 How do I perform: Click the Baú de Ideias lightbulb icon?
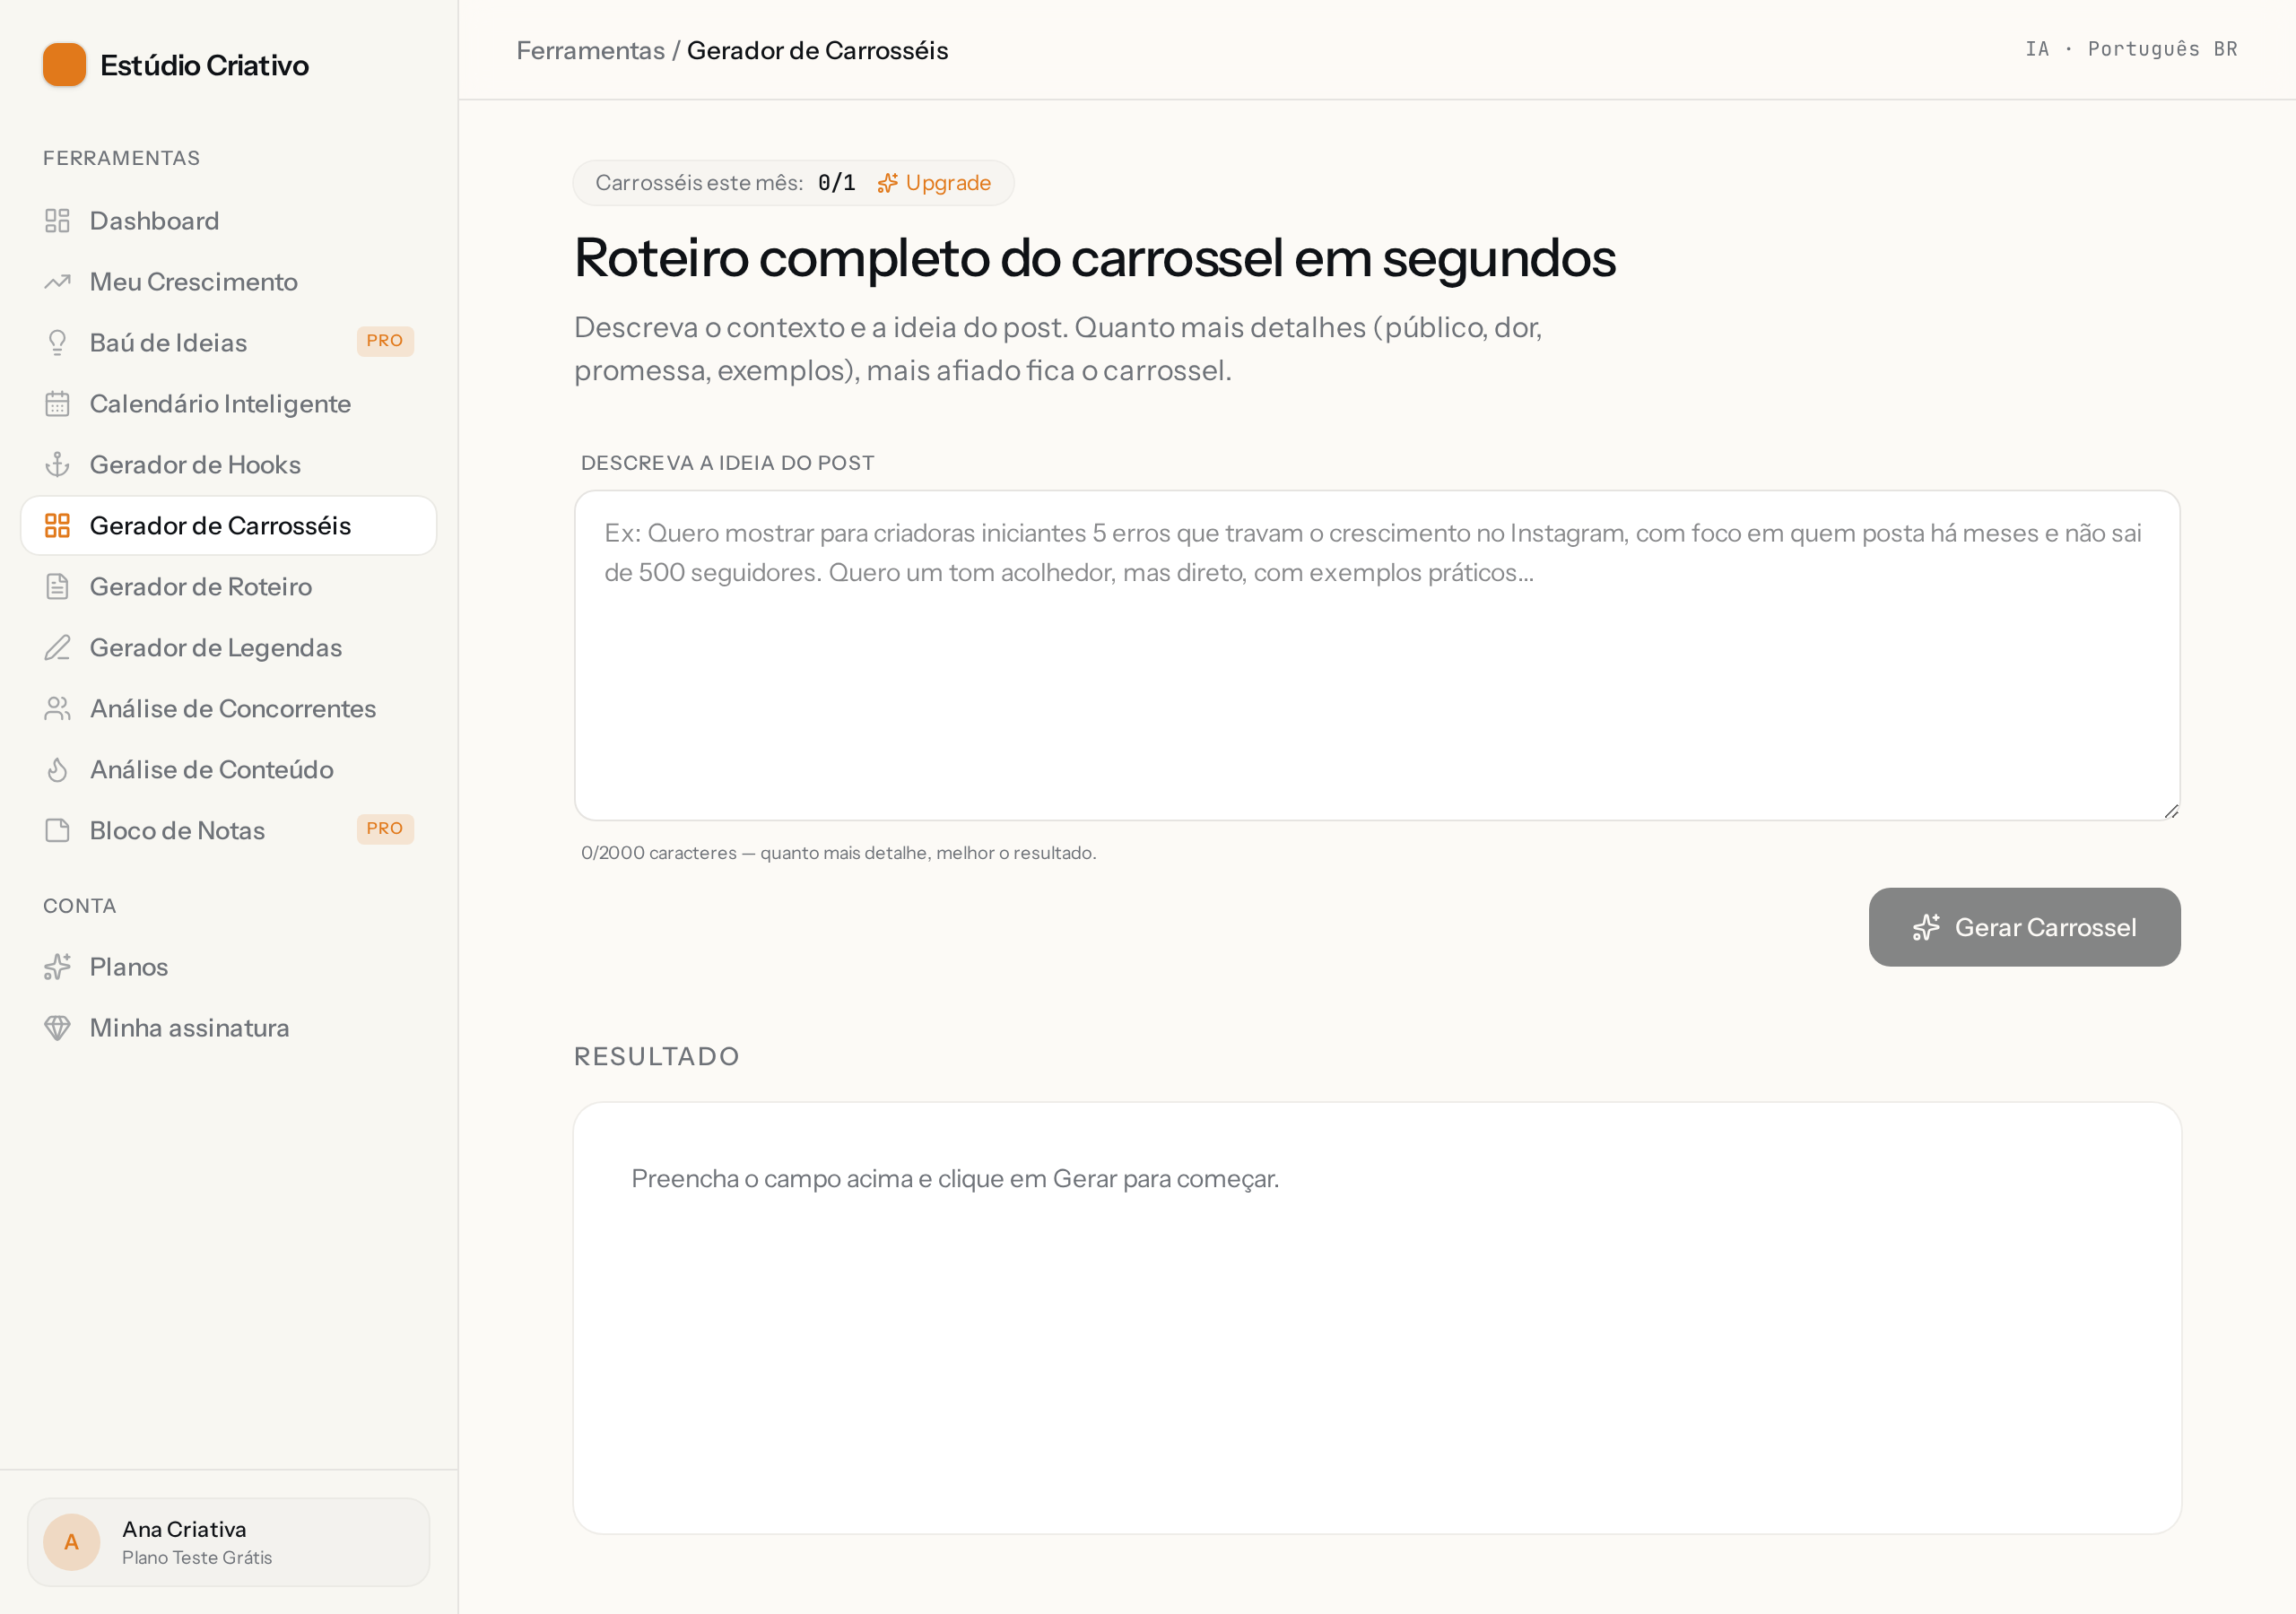point(57,343)
